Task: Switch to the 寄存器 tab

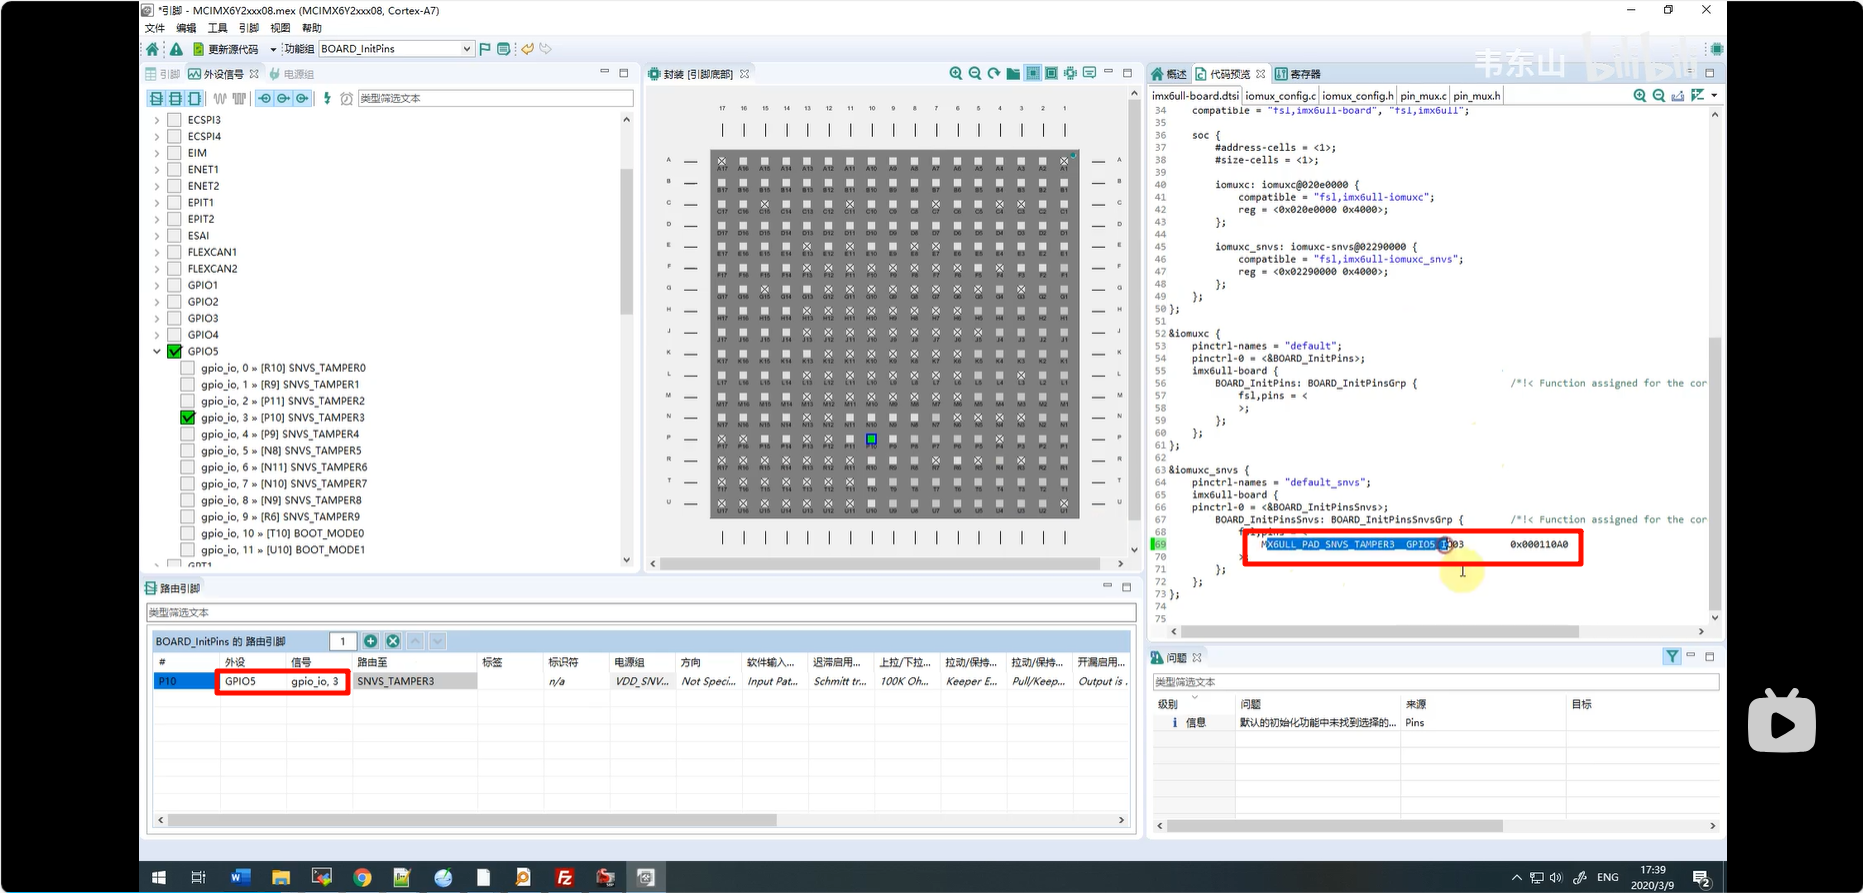Action: point(1298,74)
